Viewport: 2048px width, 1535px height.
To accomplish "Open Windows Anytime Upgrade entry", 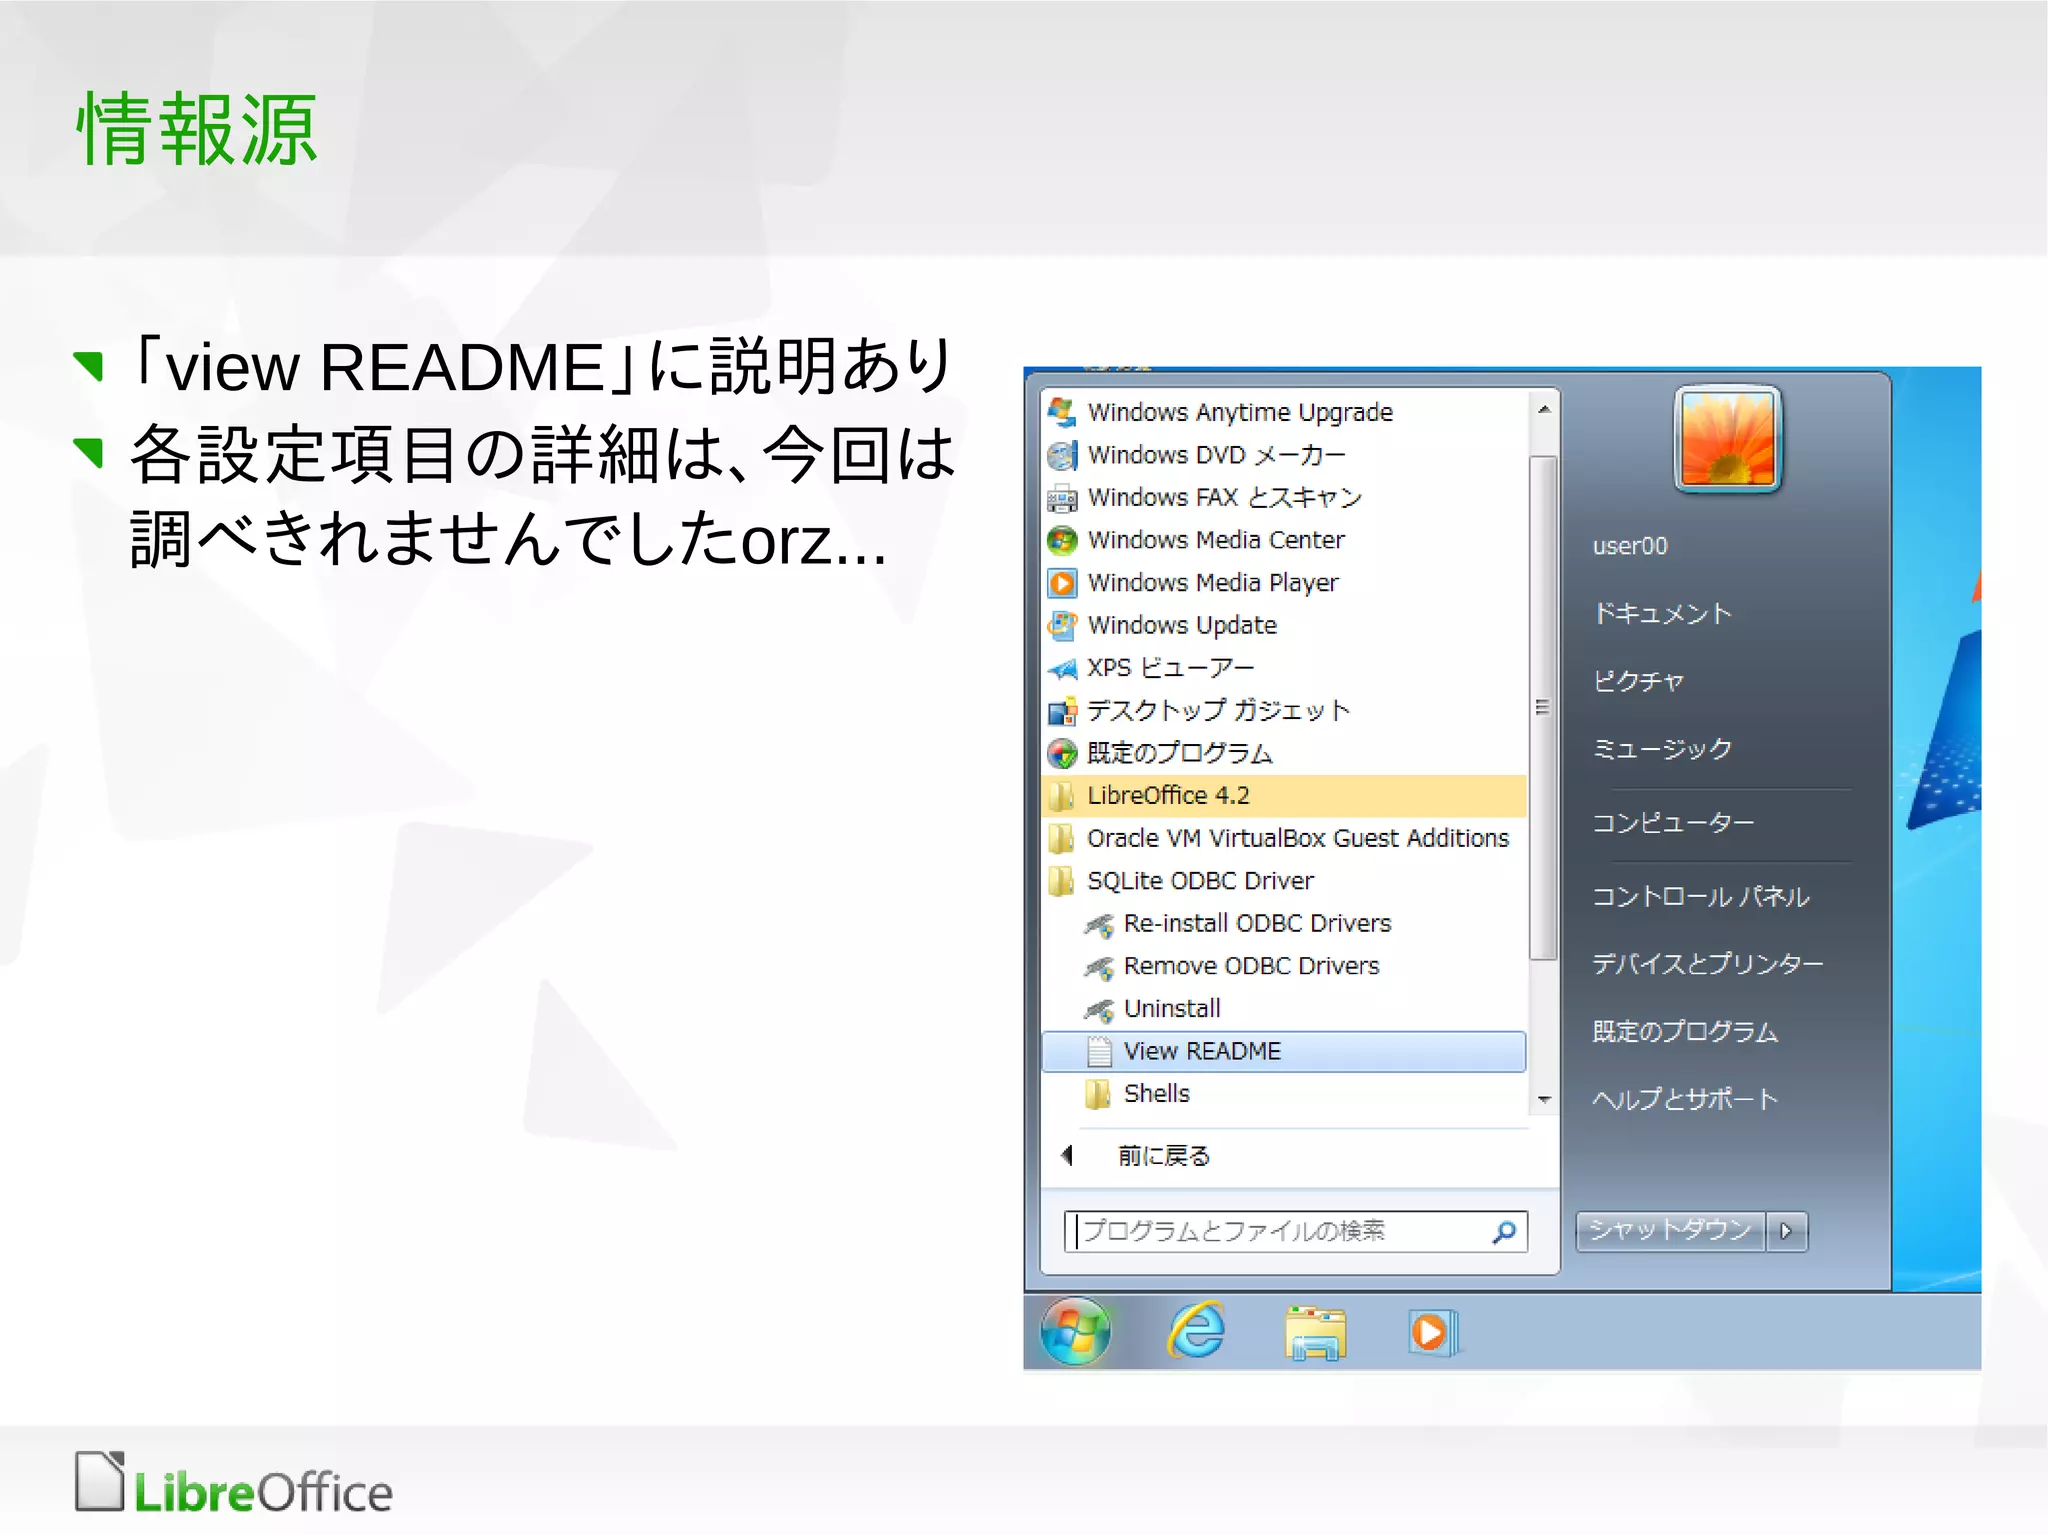I will (x=1284, y=412).
